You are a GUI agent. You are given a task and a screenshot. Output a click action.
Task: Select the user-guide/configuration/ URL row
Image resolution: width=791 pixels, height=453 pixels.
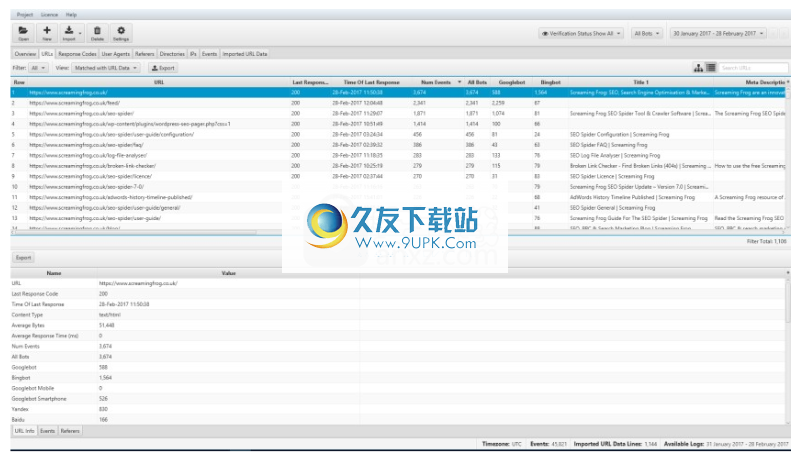click(399, 134)
